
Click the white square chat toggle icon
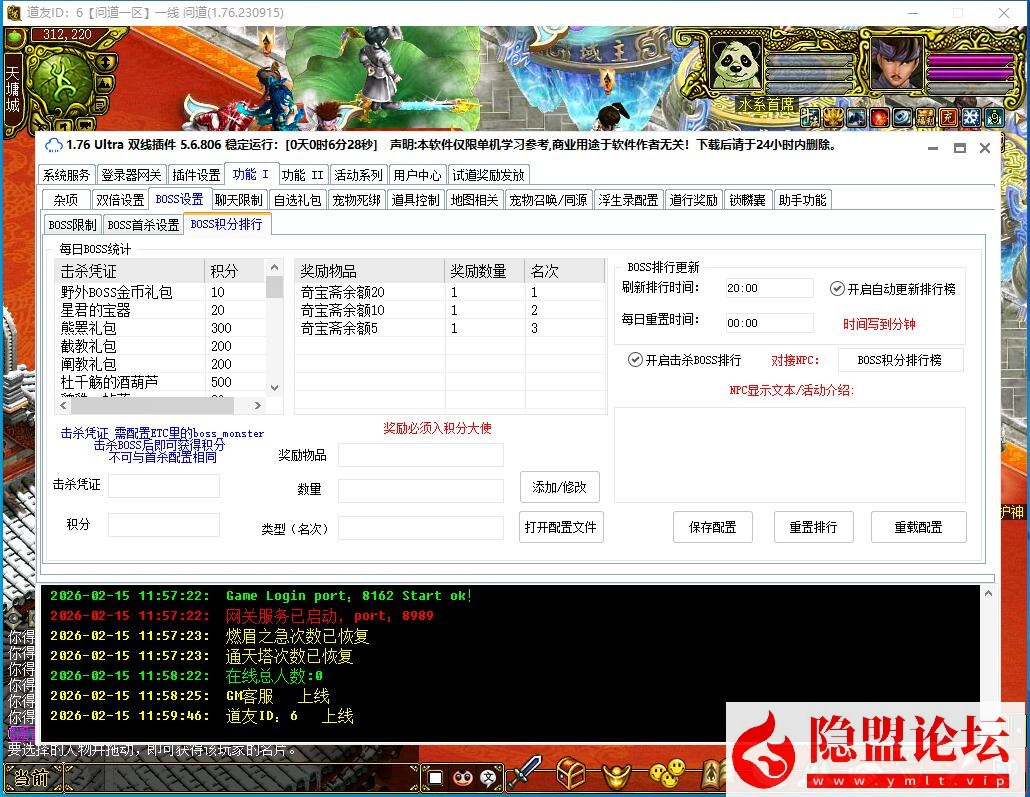click(x=435, y=777)
